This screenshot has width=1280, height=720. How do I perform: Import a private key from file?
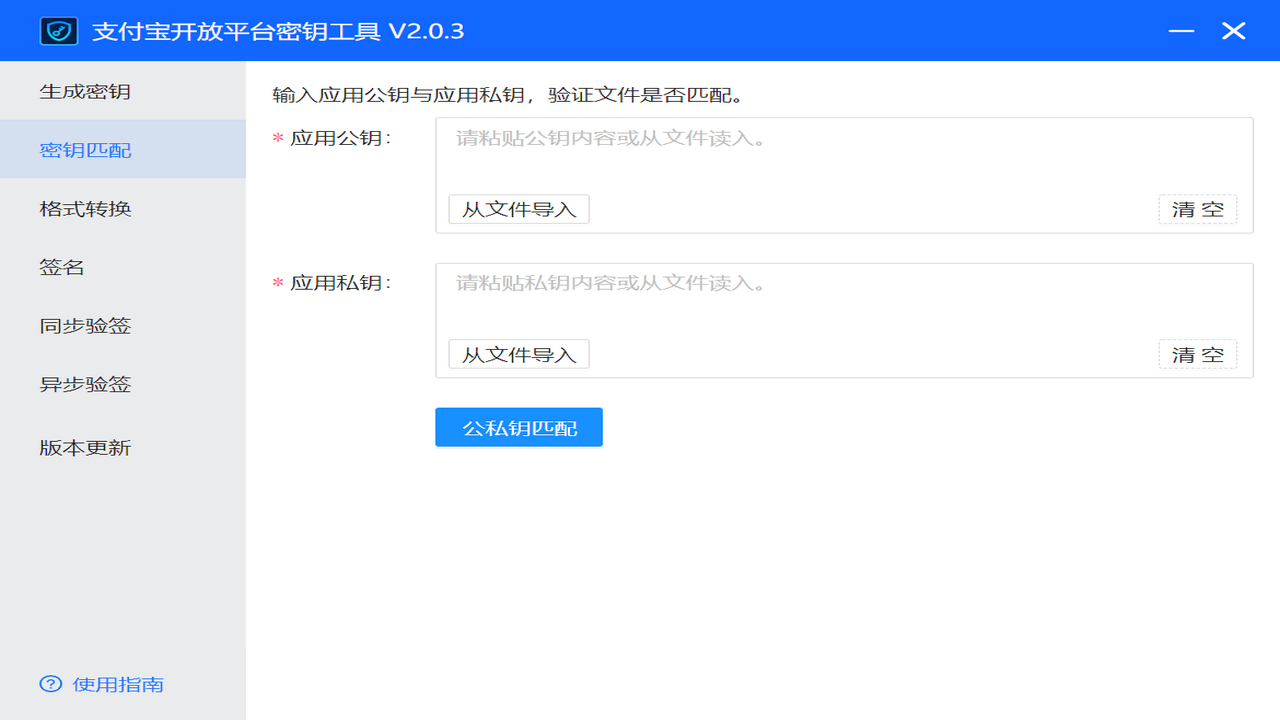pos(518,354)
